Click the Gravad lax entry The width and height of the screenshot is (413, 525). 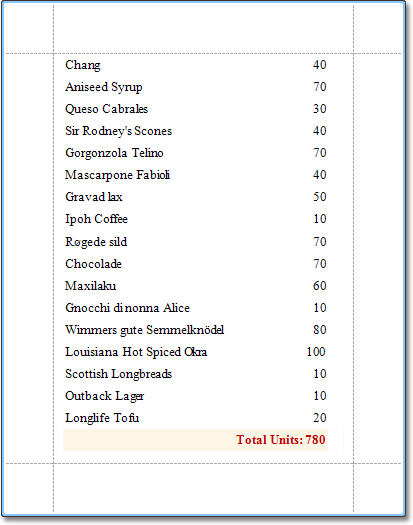click(x=94, y=197)
